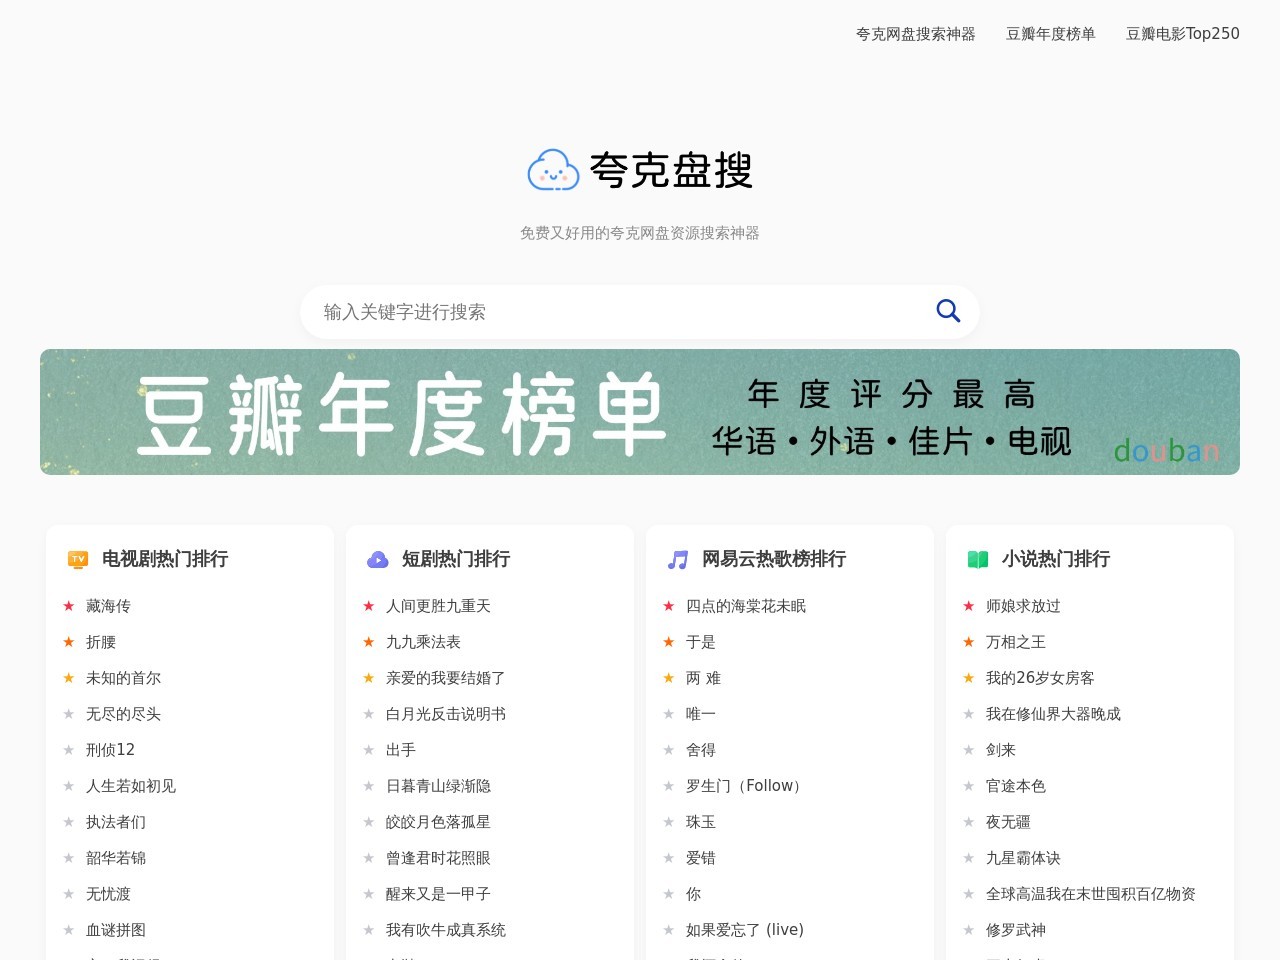Click the orange star beside 折腰

click(x=69, y=642)
